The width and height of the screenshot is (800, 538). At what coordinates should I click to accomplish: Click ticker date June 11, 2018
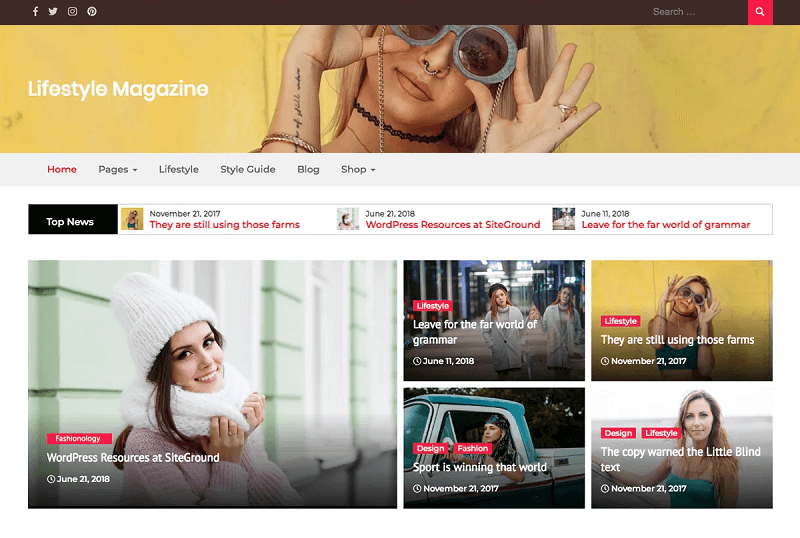(605, 213)
